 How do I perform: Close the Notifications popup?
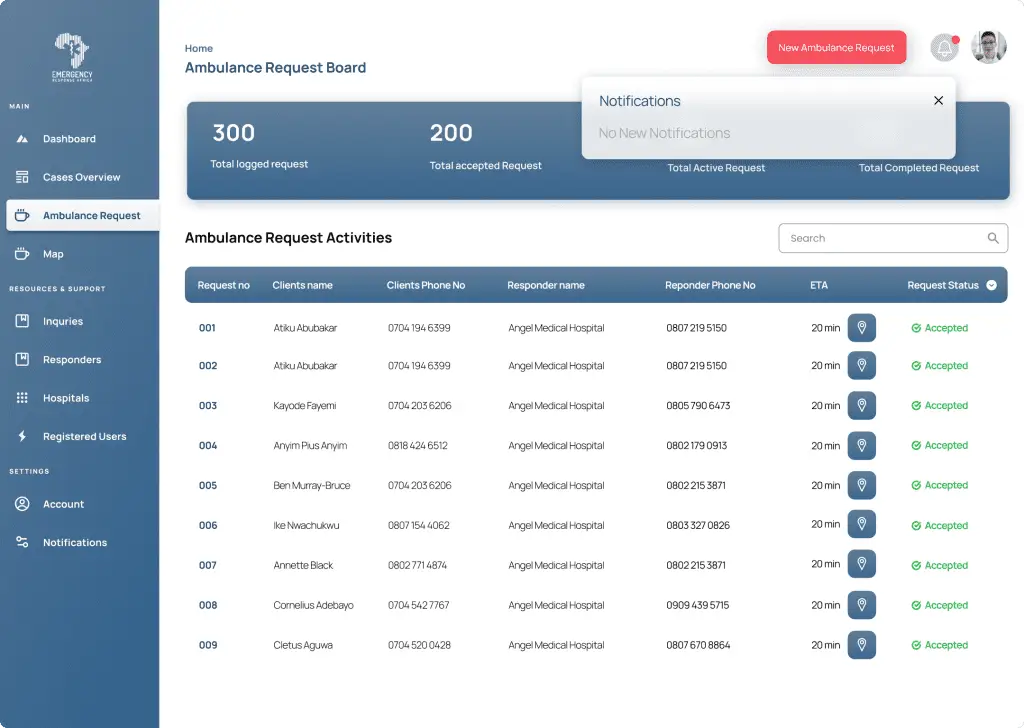[x=938, y=101]
